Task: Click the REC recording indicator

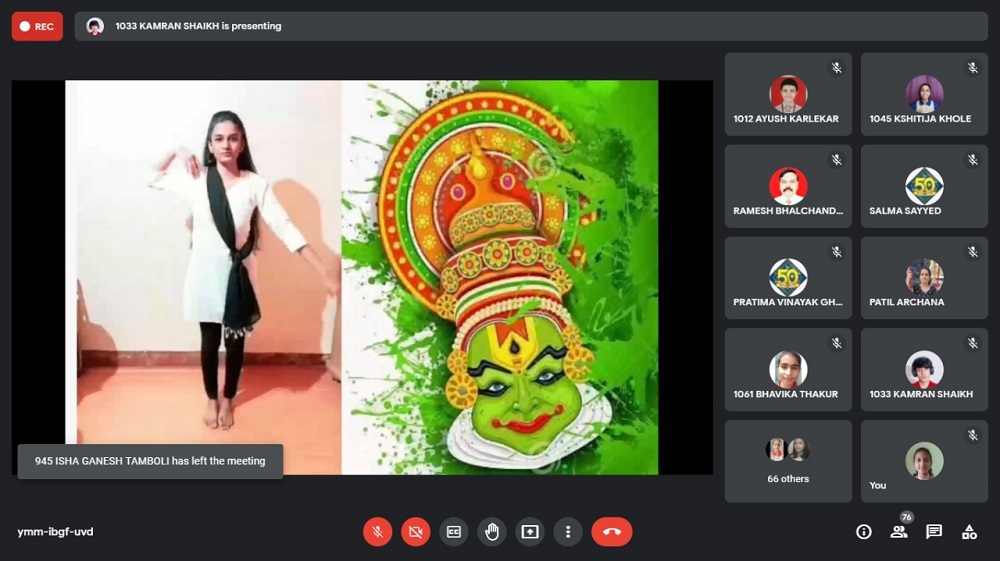Action: tap(37, 26)
